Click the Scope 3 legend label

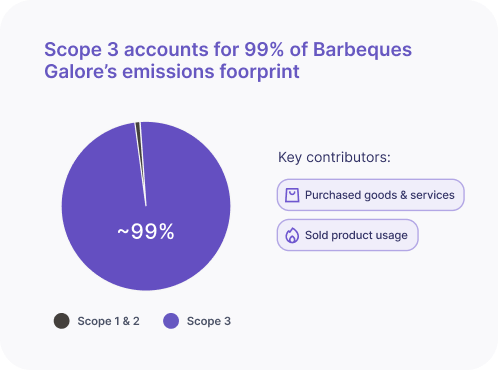pos(209,321)
